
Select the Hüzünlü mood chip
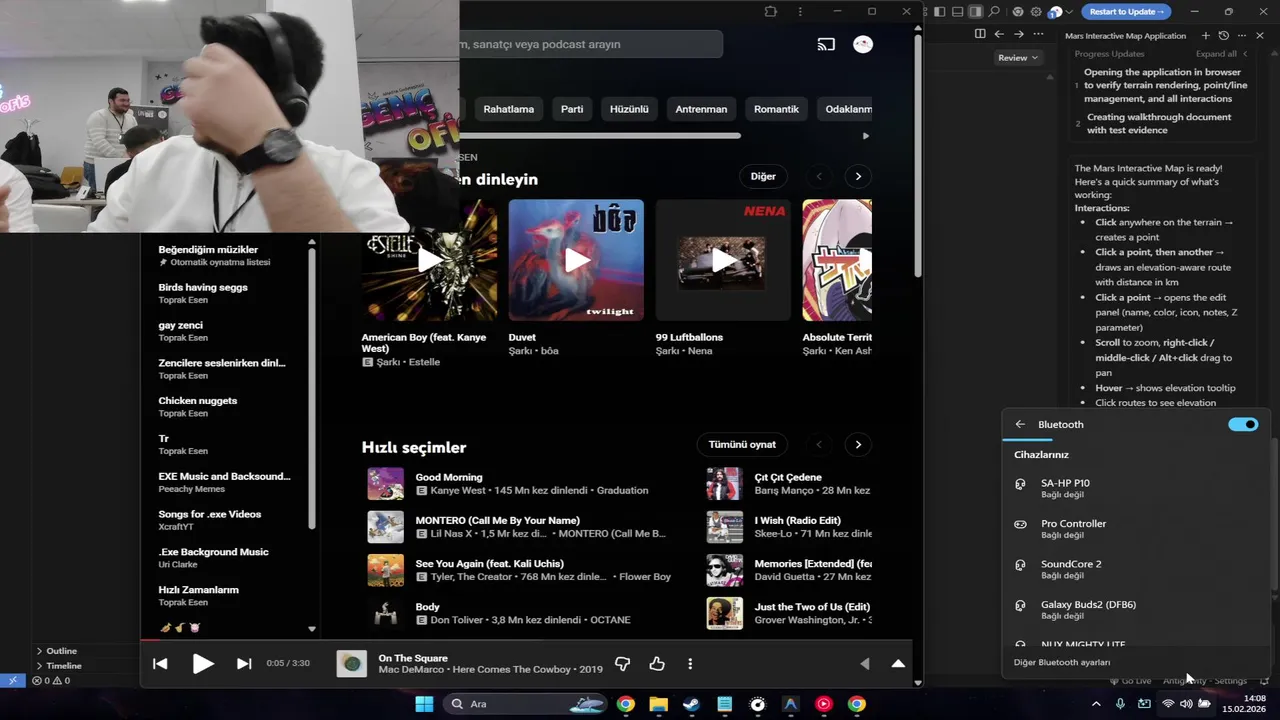click(629, 109)
